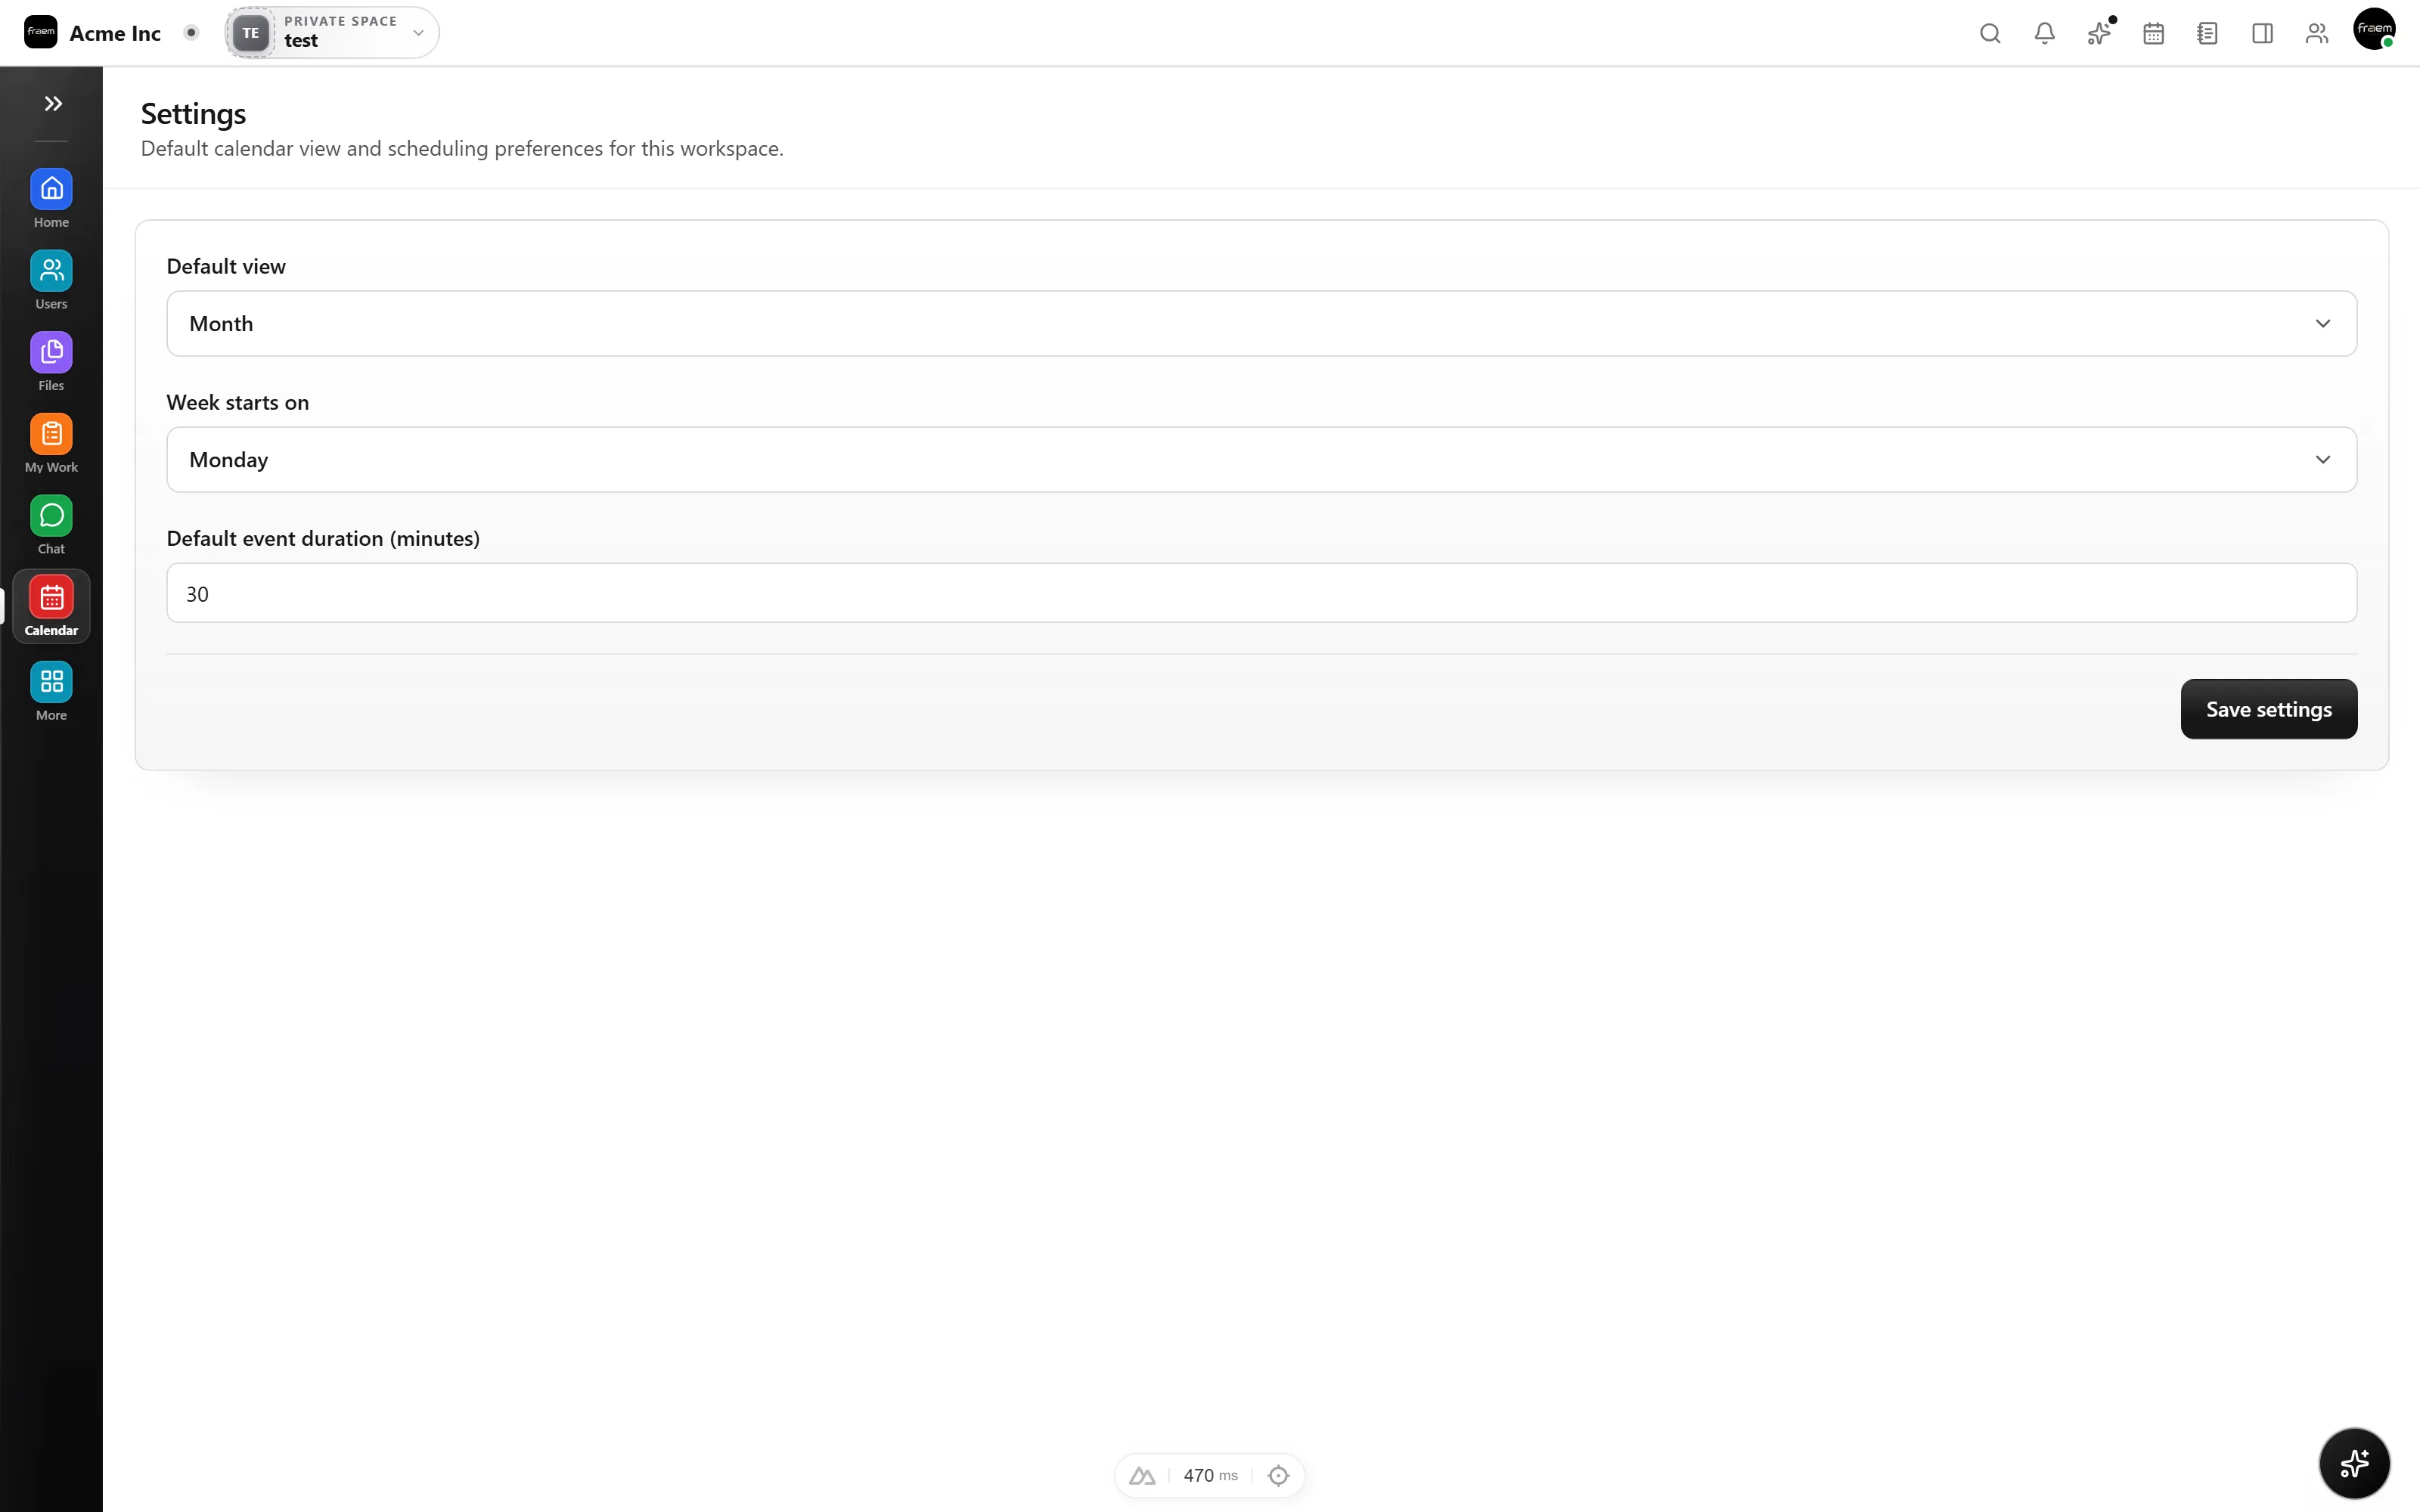Viewport: 2420px width, 1512px height.
Task: Open Chat from the sidebar
Action: tap(51, 526)
